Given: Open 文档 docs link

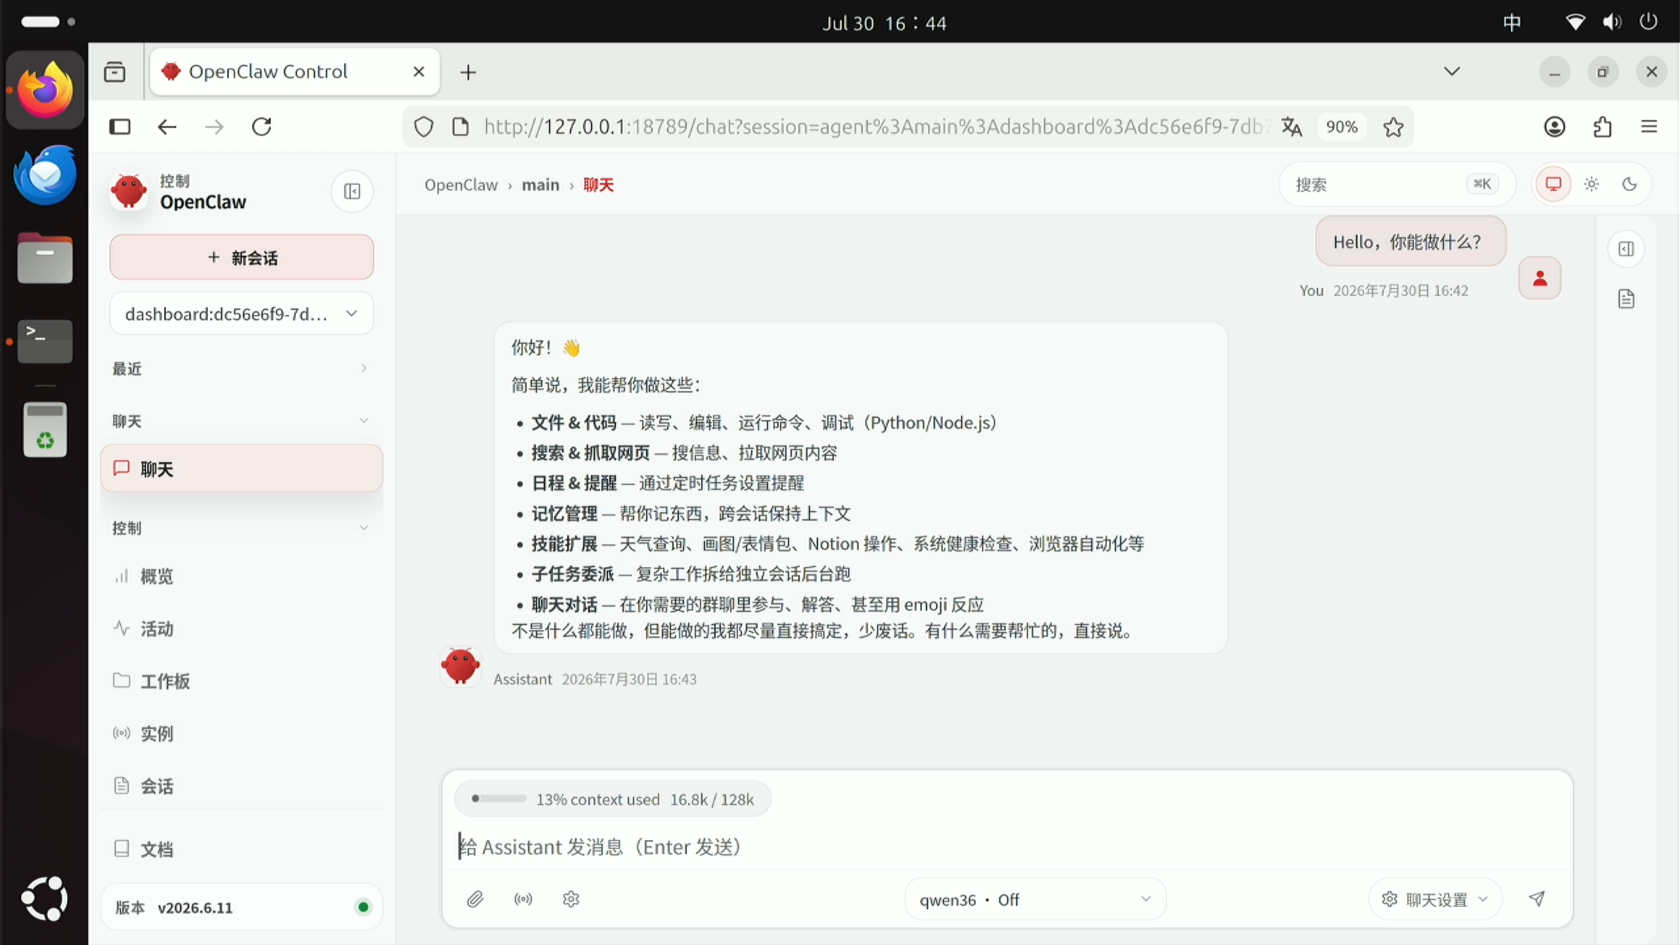Looking at the screenshot, I should pos(242,849).
